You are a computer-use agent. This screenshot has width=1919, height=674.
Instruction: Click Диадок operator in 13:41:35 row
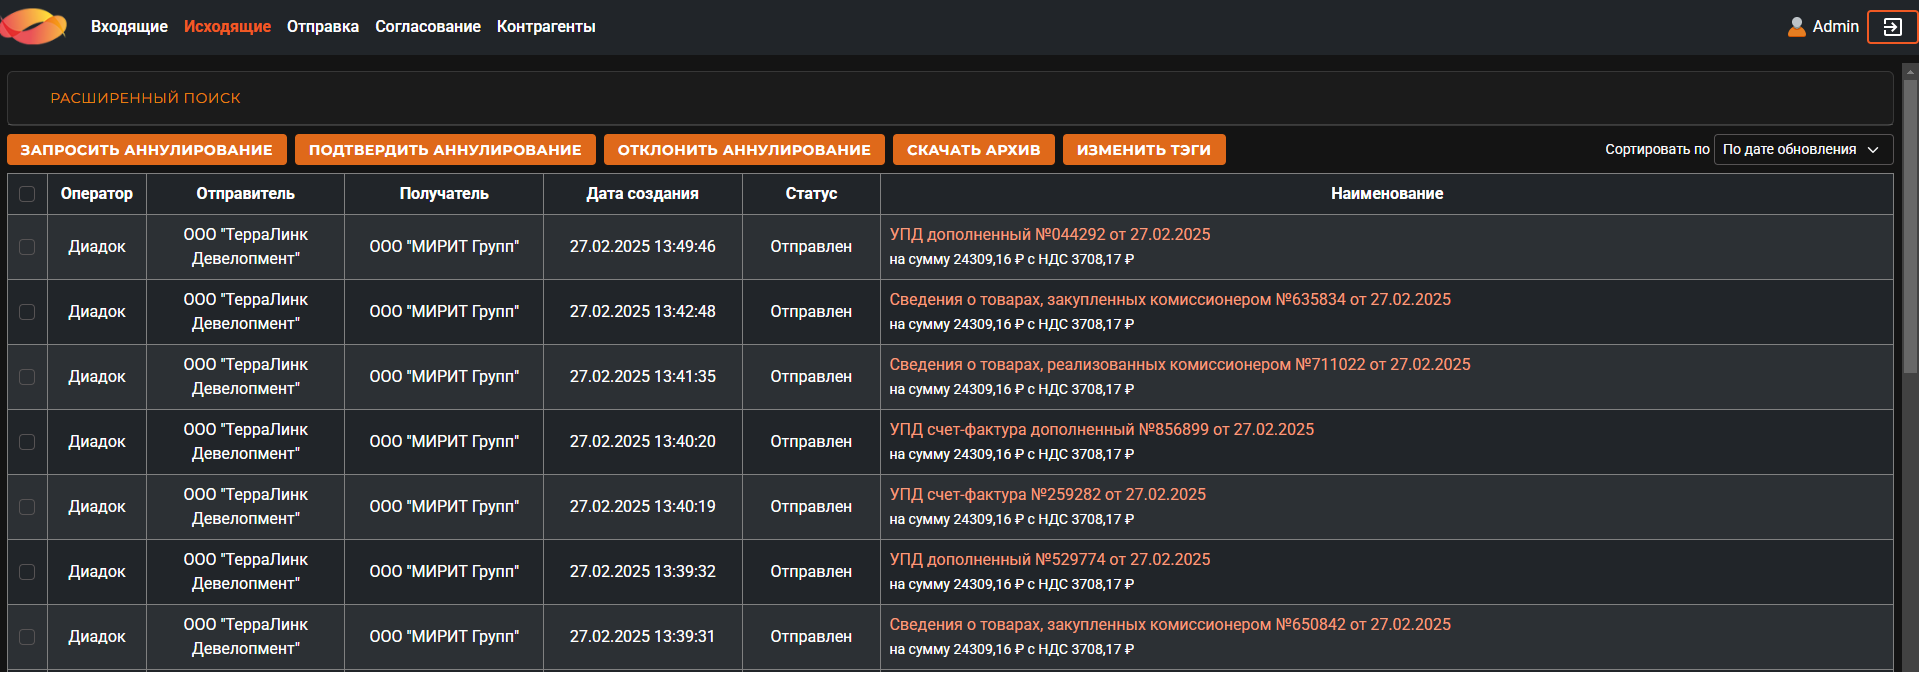click(97, 377)
